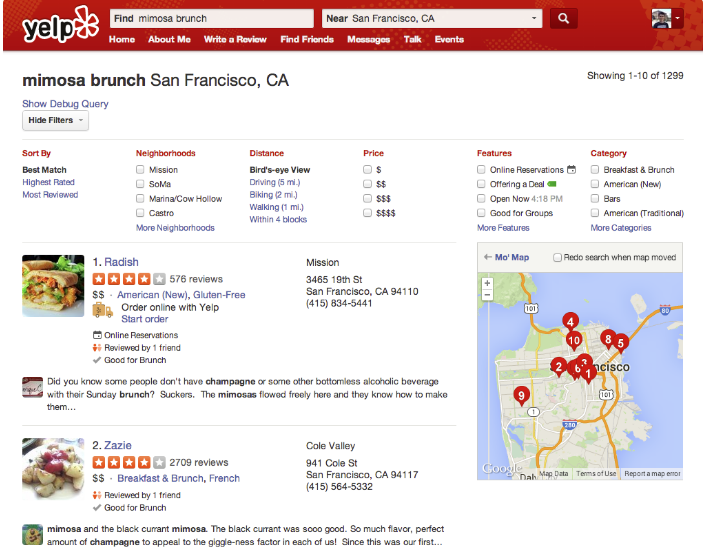Click the red search magnifier button
Screen dimensions: 722x547
(x=563, y=18)
